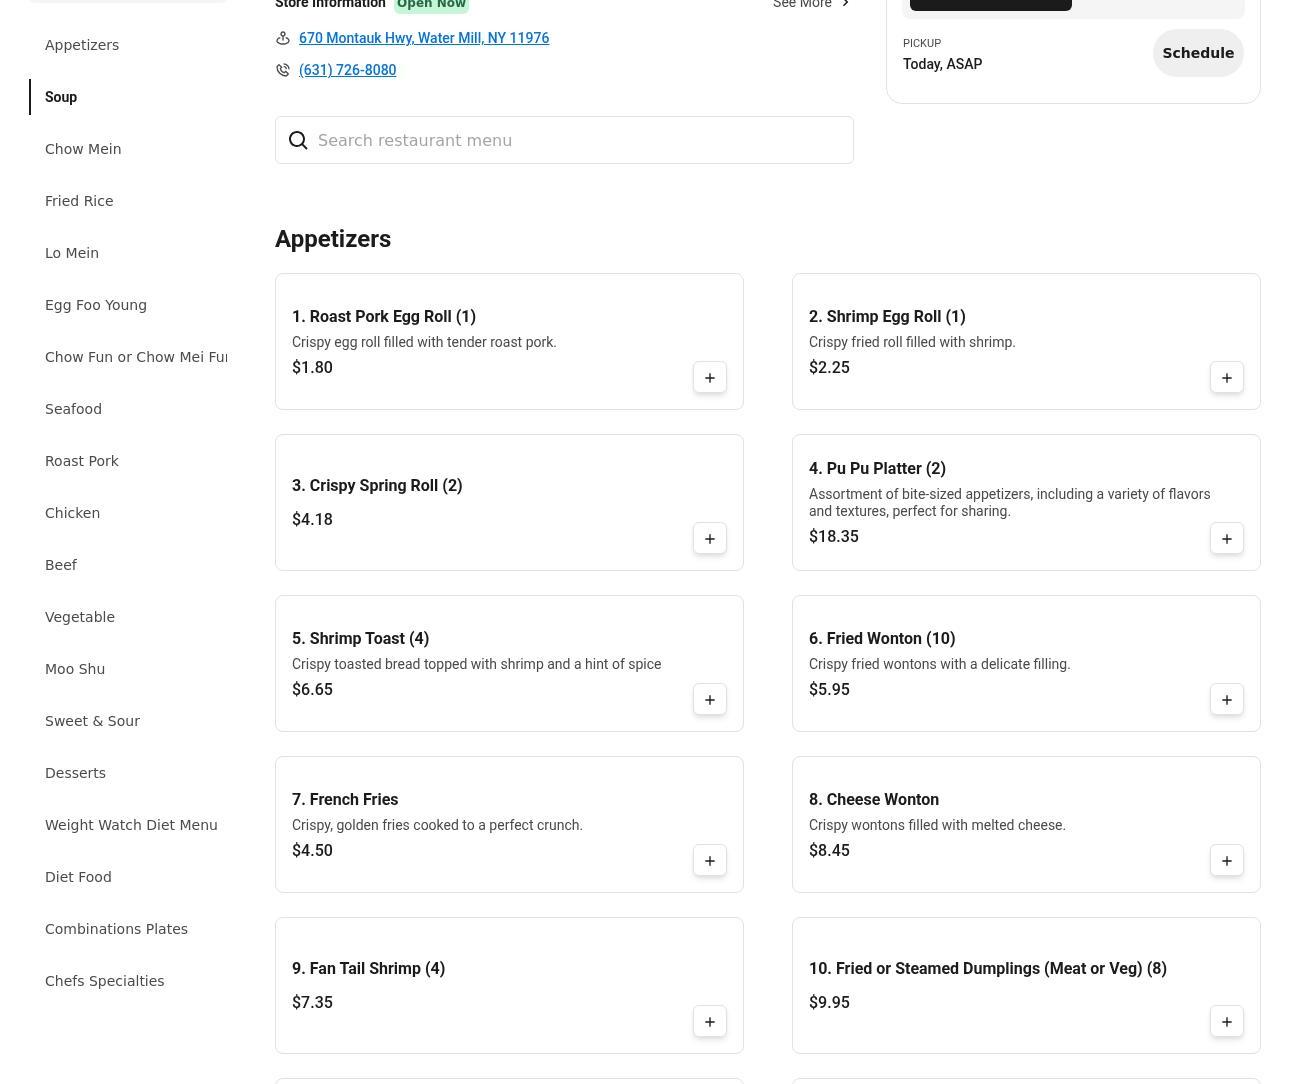Select the French Fries item title
The height and width of the screenshot is (1084, 1290).
point(345,799)
